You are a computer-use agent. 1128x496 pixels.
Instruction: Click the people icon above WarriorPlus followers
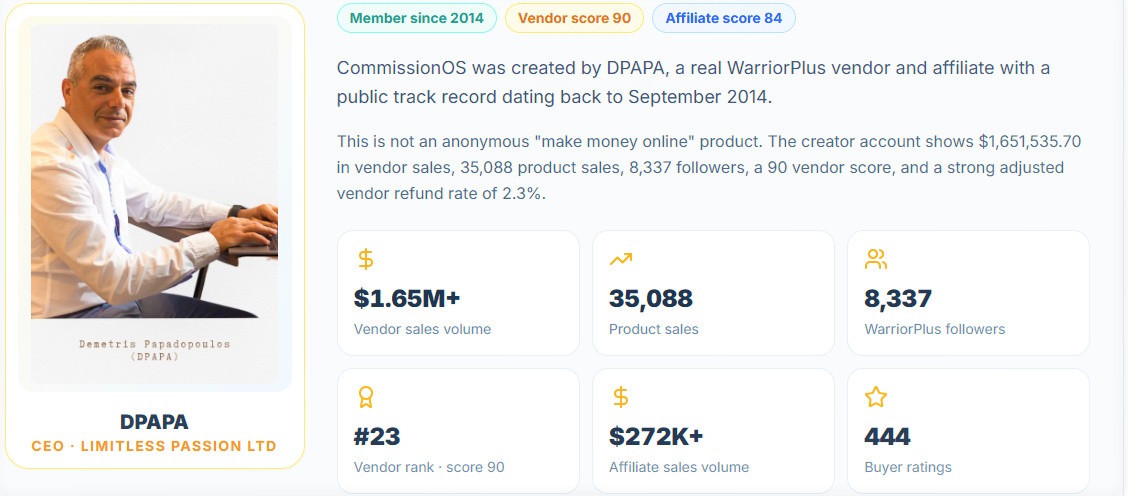pyautogui.click(x=875, y=259)
